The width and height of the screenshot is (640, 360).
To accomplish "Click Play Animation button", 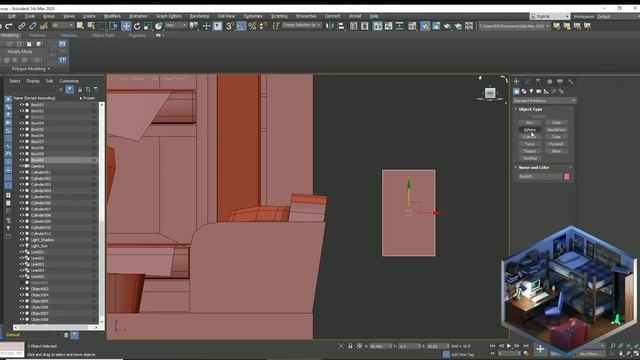I will point(509,346).
